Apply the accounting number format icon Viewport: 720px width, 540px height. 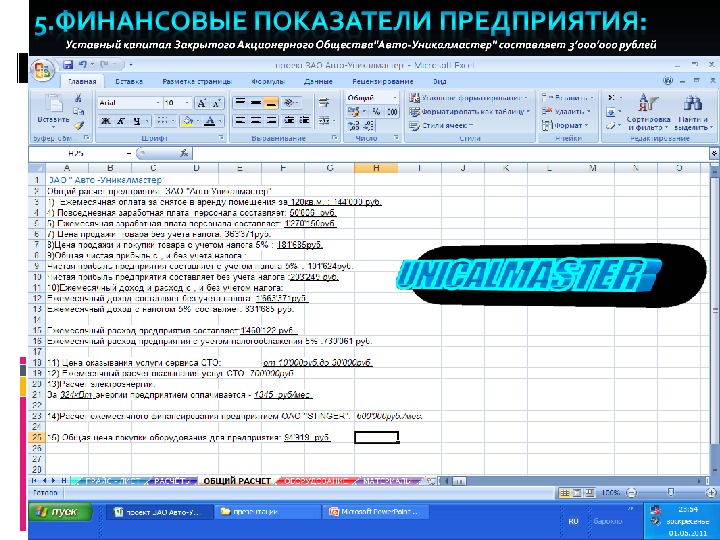click(353, 112)
